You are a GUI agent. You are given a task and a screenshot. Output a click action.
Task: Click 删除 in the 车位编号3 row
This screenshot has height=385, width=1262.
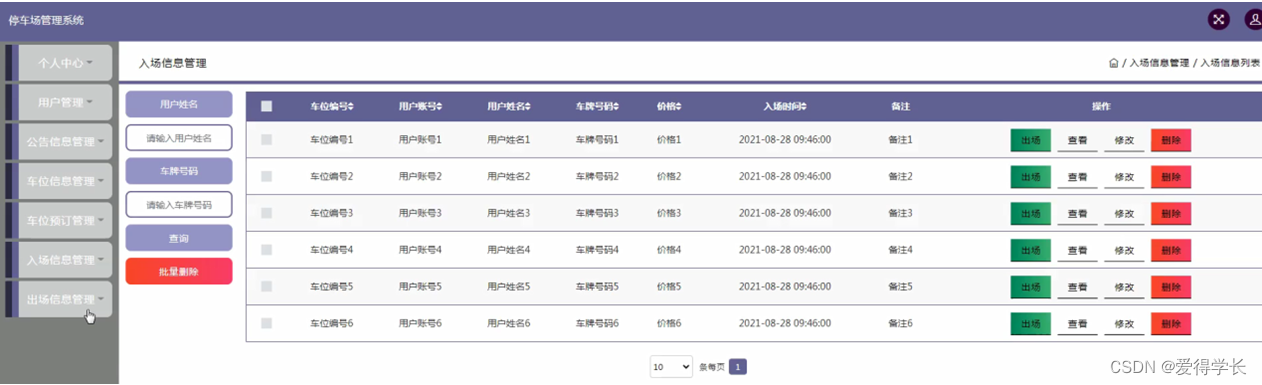pyautogui.click(x=1171, y=213)
